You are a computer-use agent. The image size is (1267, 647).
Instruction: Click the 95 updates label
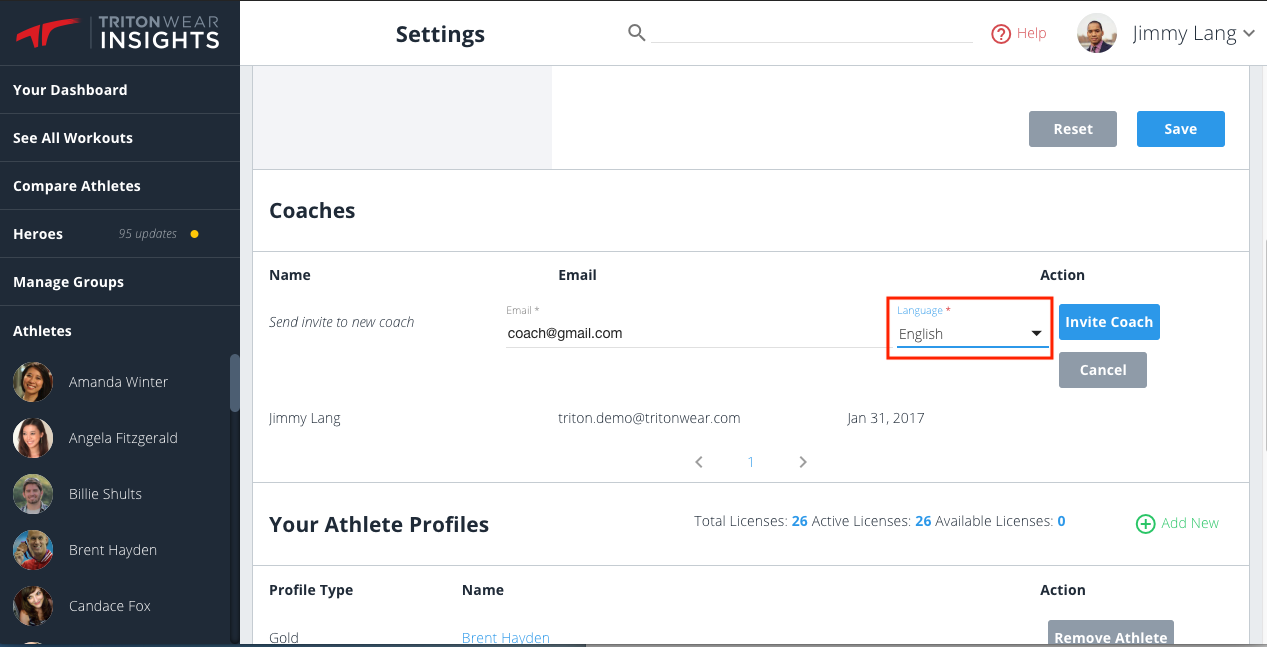[x=148, y=234]
